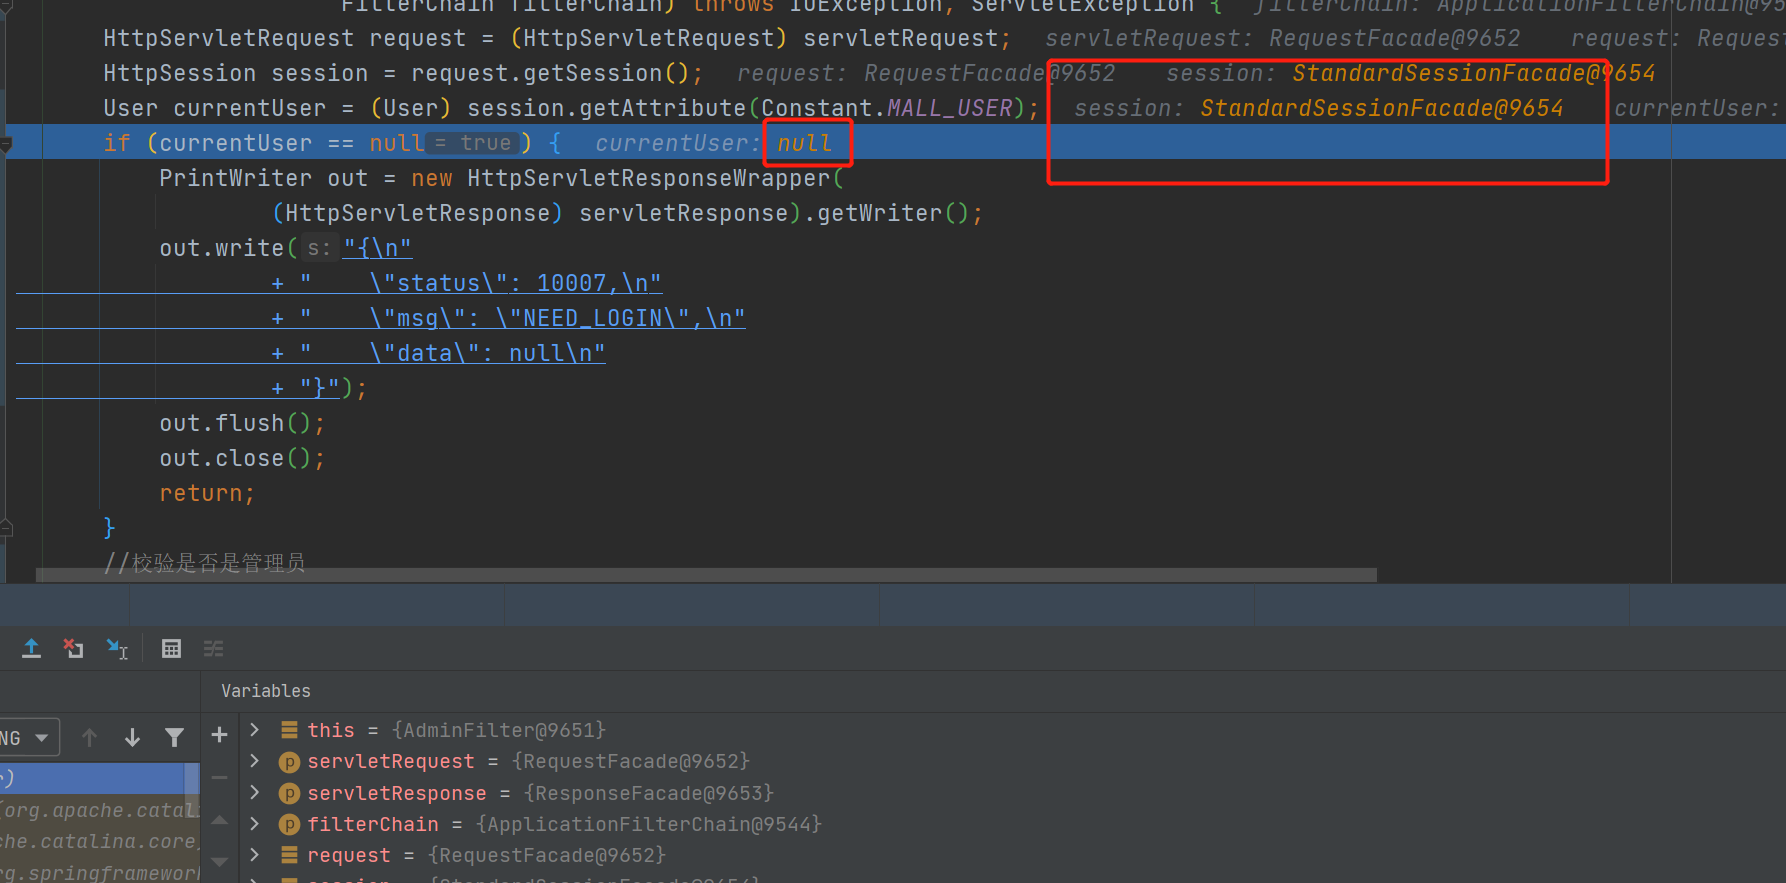This screenshot has width=1786, height=883.
Task: Click the inline '= true' debugger hint
Action: pos(474,143)
